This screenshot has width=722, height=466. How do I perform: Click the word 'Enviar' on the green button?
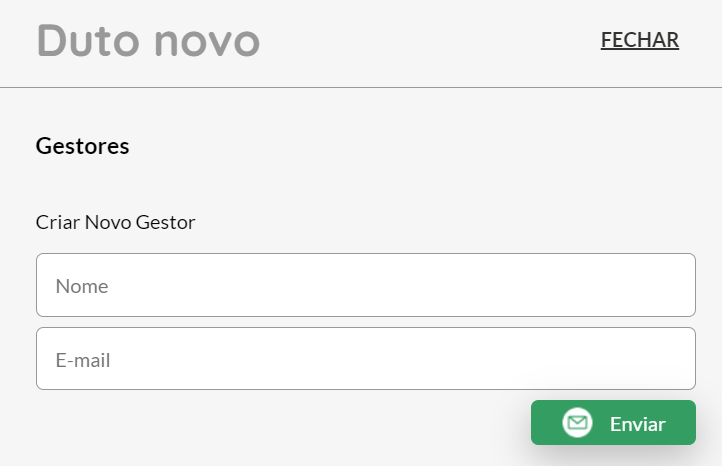coord(637,424)
